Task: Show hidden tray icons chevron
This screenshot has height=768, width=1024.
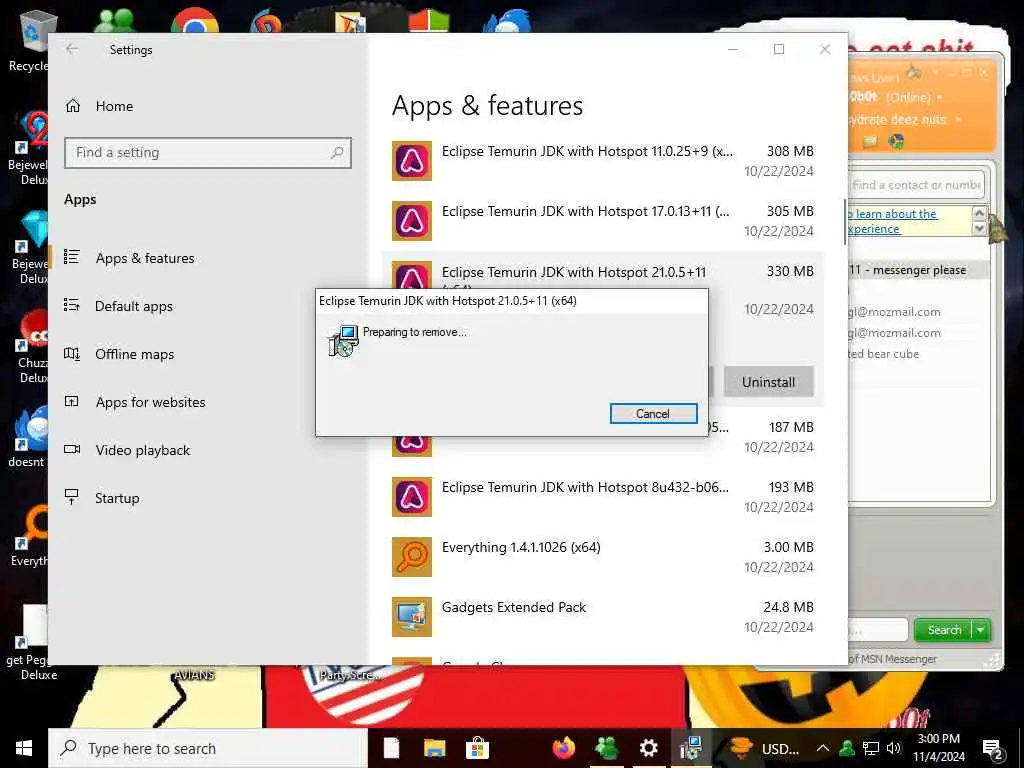Action: [x=823, y=748]
